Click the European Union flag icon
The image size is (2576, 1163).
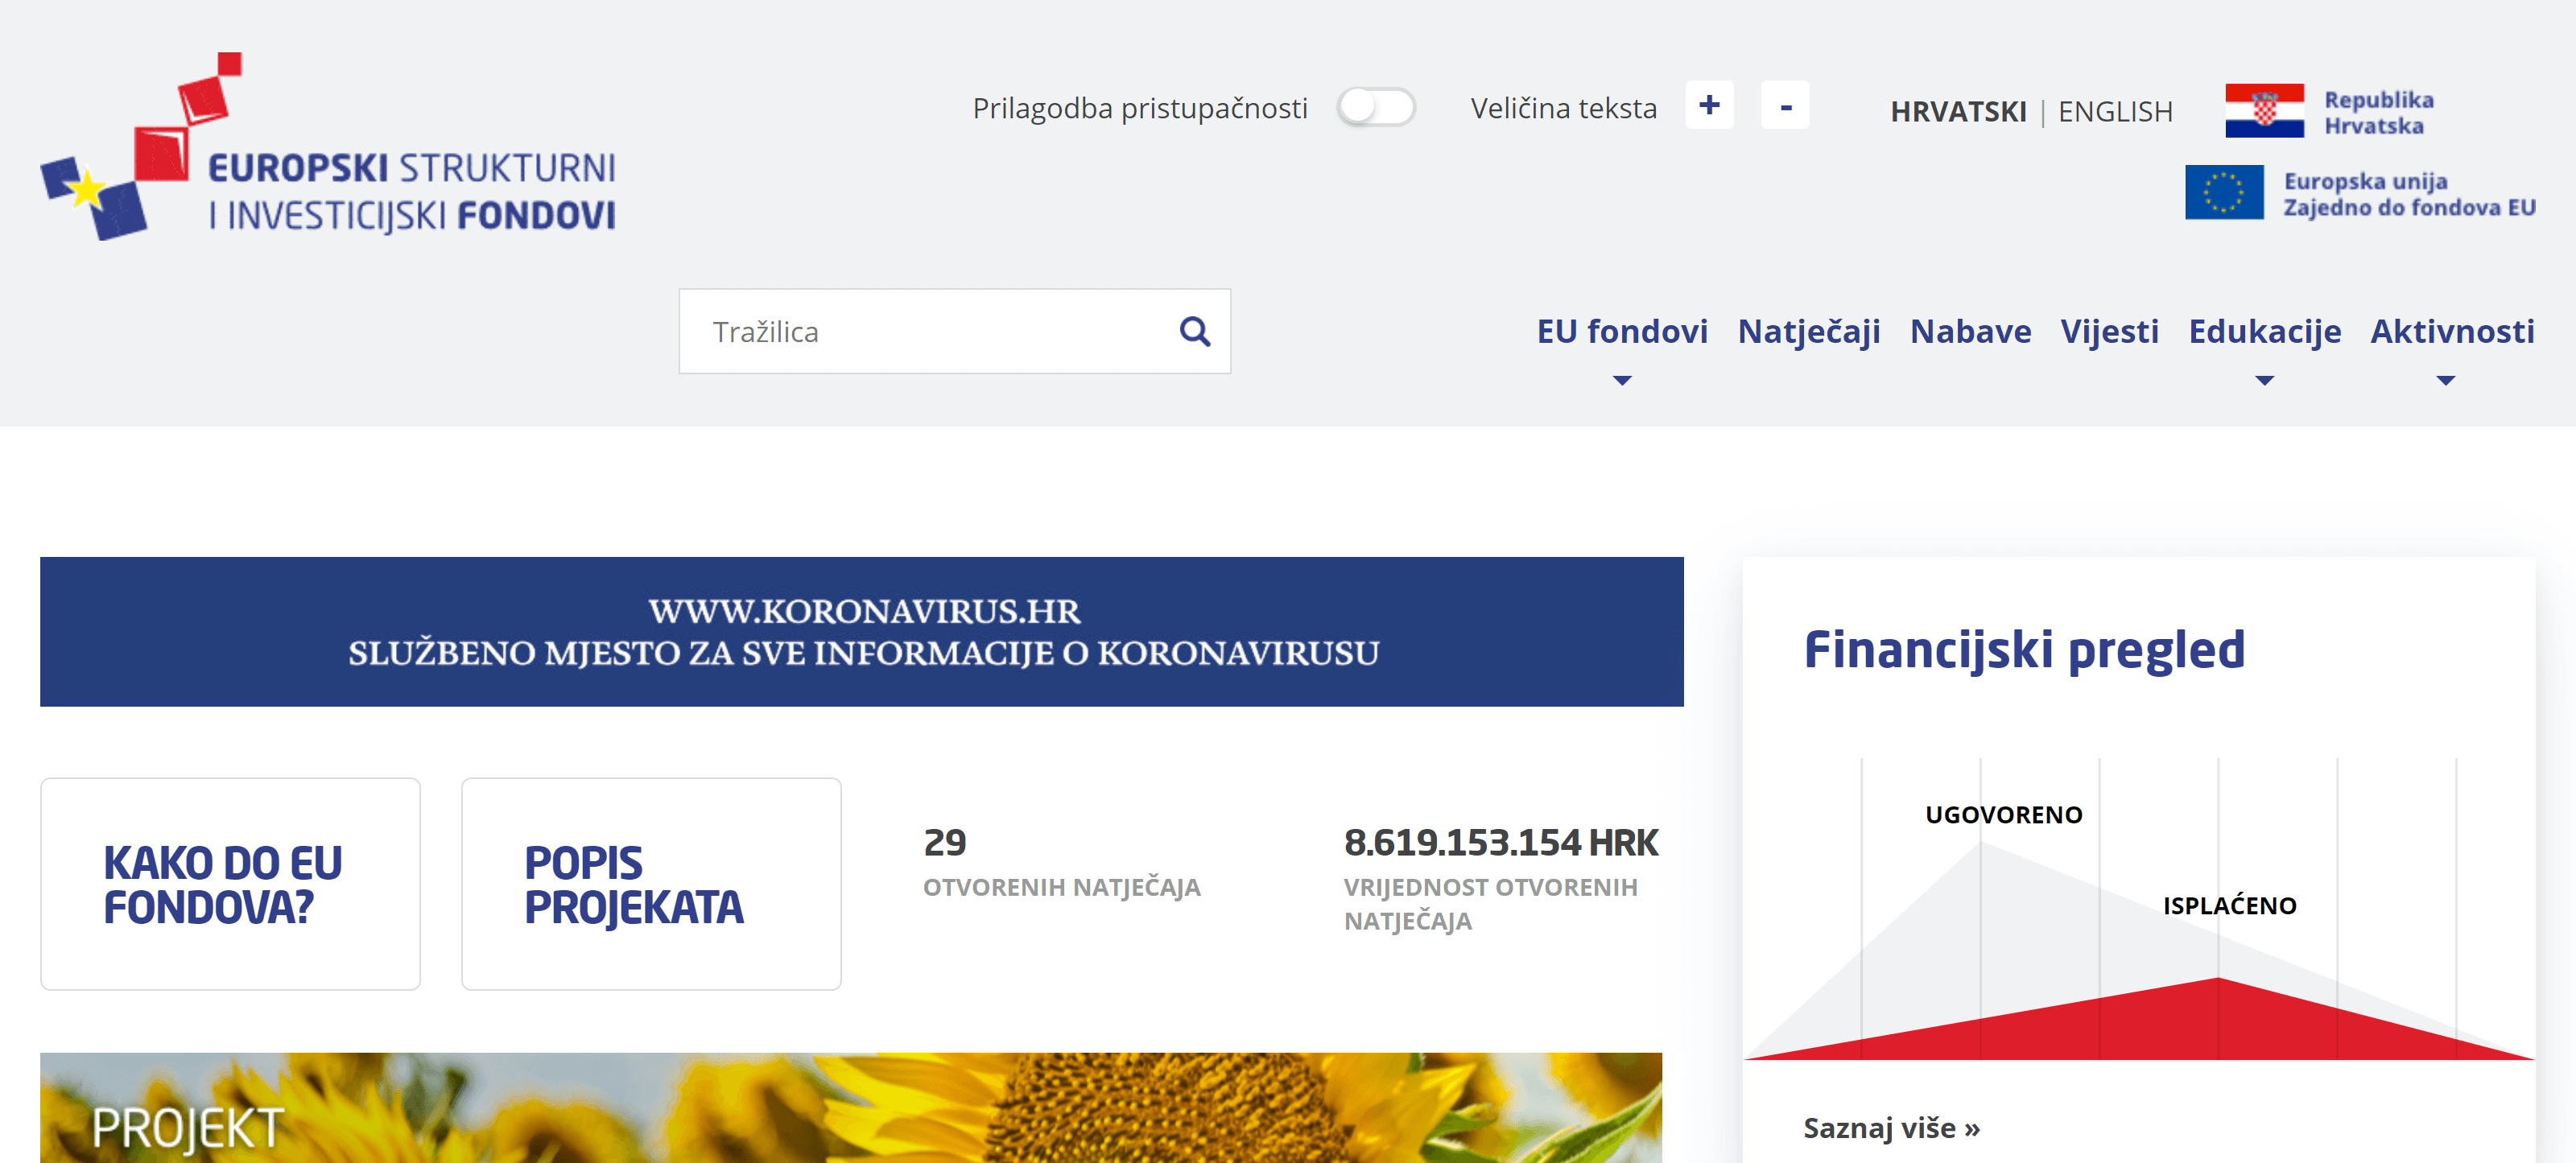pos(2224,192)
